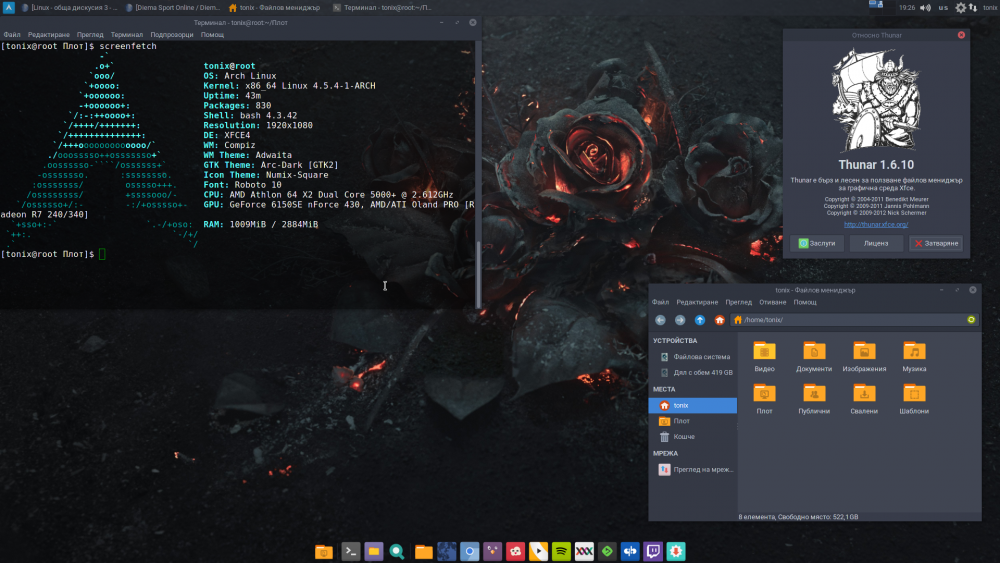Switch keyboard layout indicator 'us'
The height and width of the screenshot is (563, 1000).
943,8
